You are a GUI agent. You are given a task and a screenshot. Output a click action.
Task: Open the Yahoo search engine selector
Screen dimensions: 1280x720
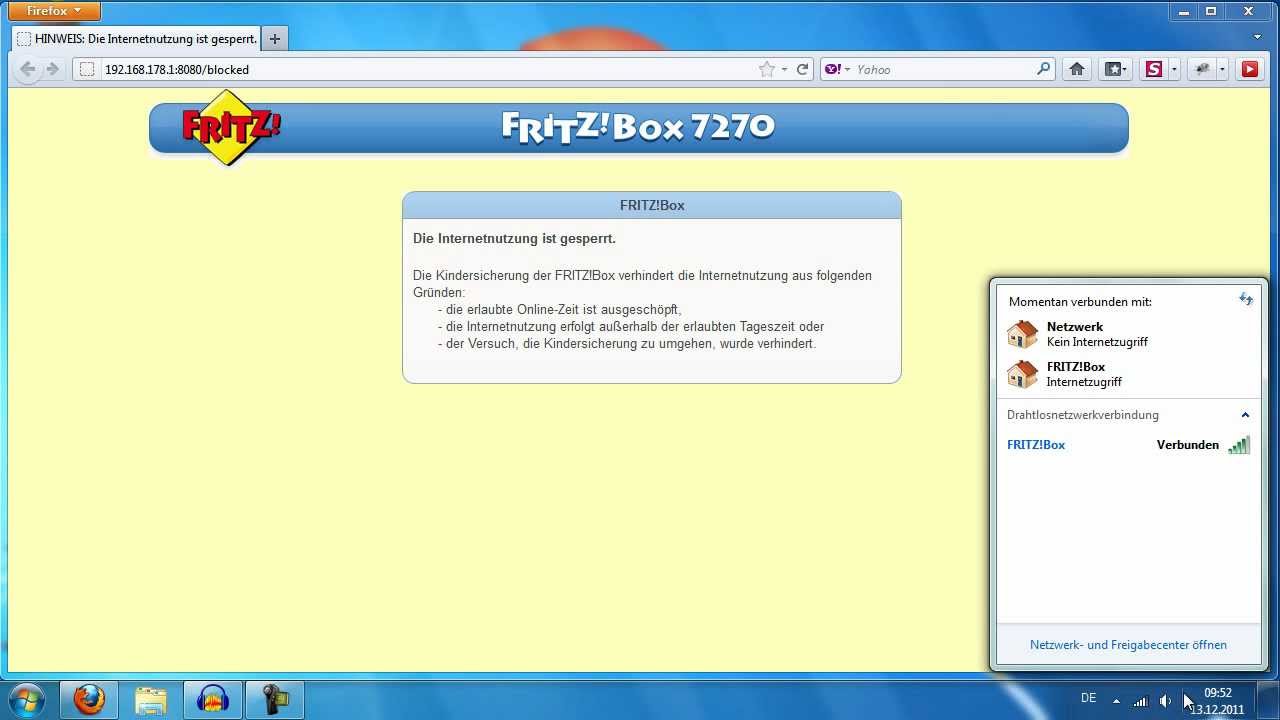pos(837,69)
